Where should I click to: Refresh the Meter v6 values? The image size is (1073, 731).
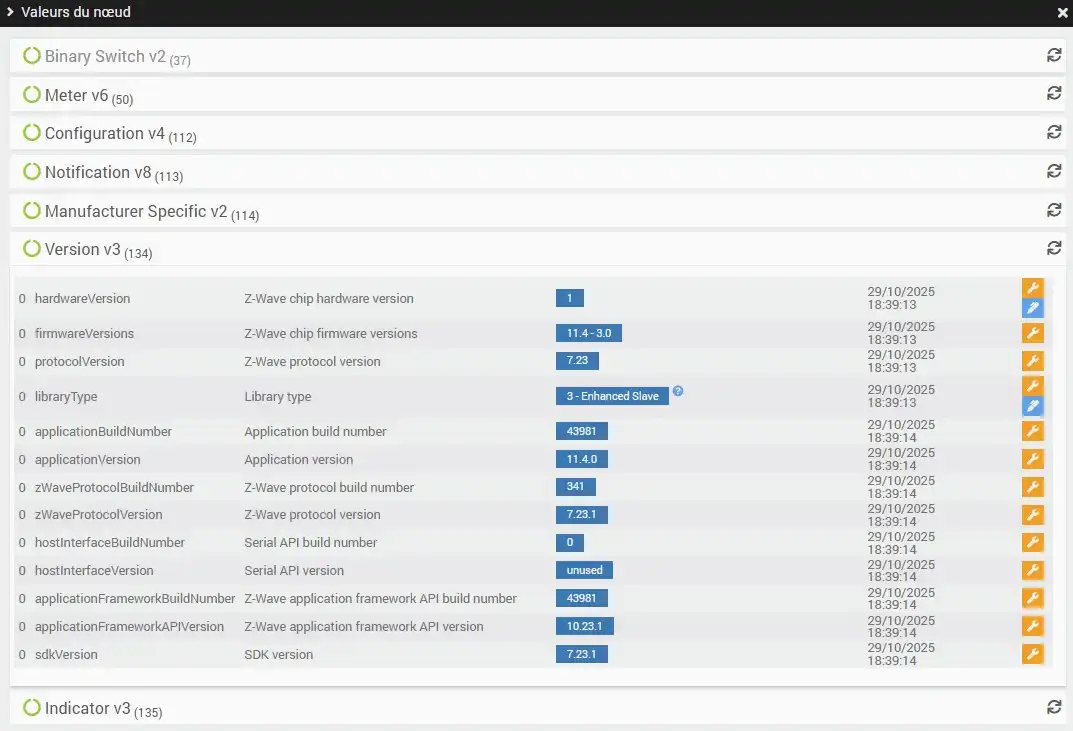(1054, 94)
